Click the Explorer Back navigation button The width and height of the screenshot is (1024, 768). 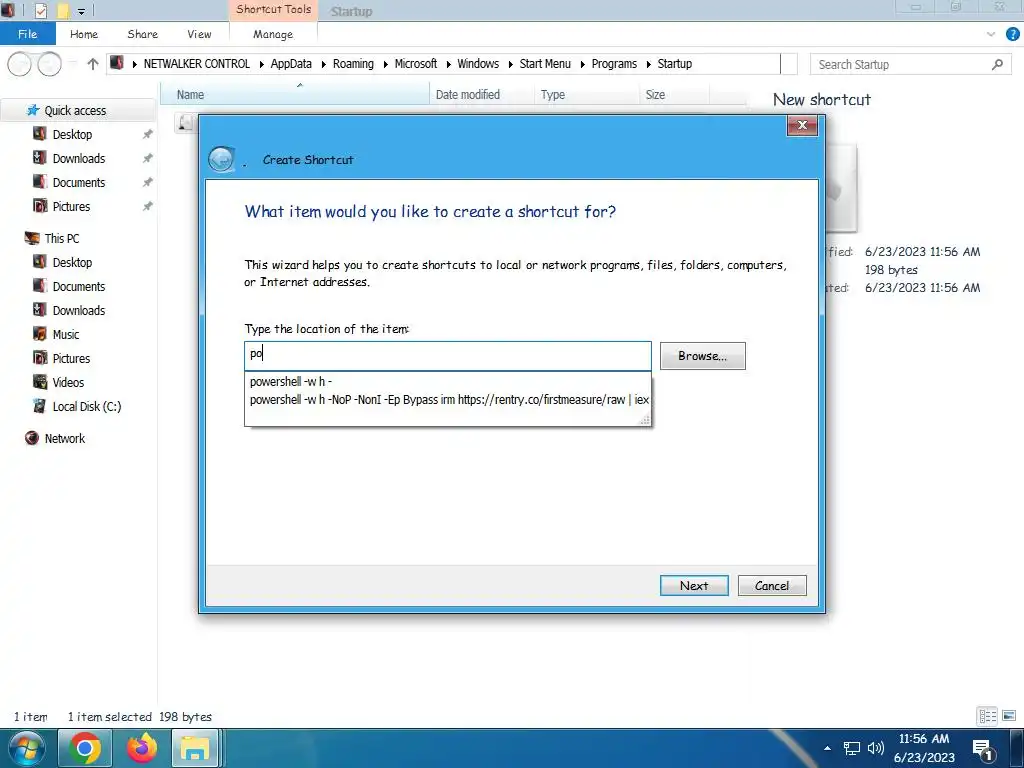[x=20, y=64]
